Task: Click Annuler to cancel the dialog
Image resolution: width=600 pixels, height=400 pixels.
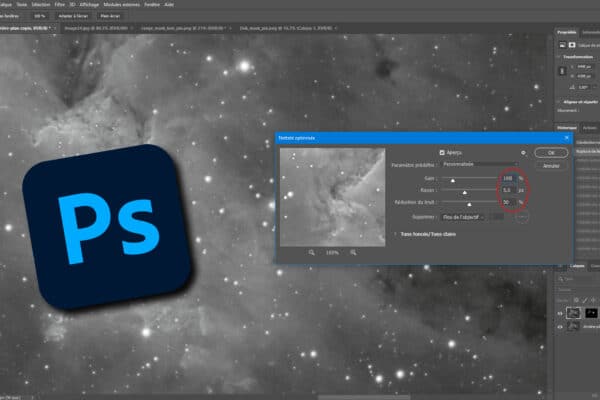Action: point(551,166)
